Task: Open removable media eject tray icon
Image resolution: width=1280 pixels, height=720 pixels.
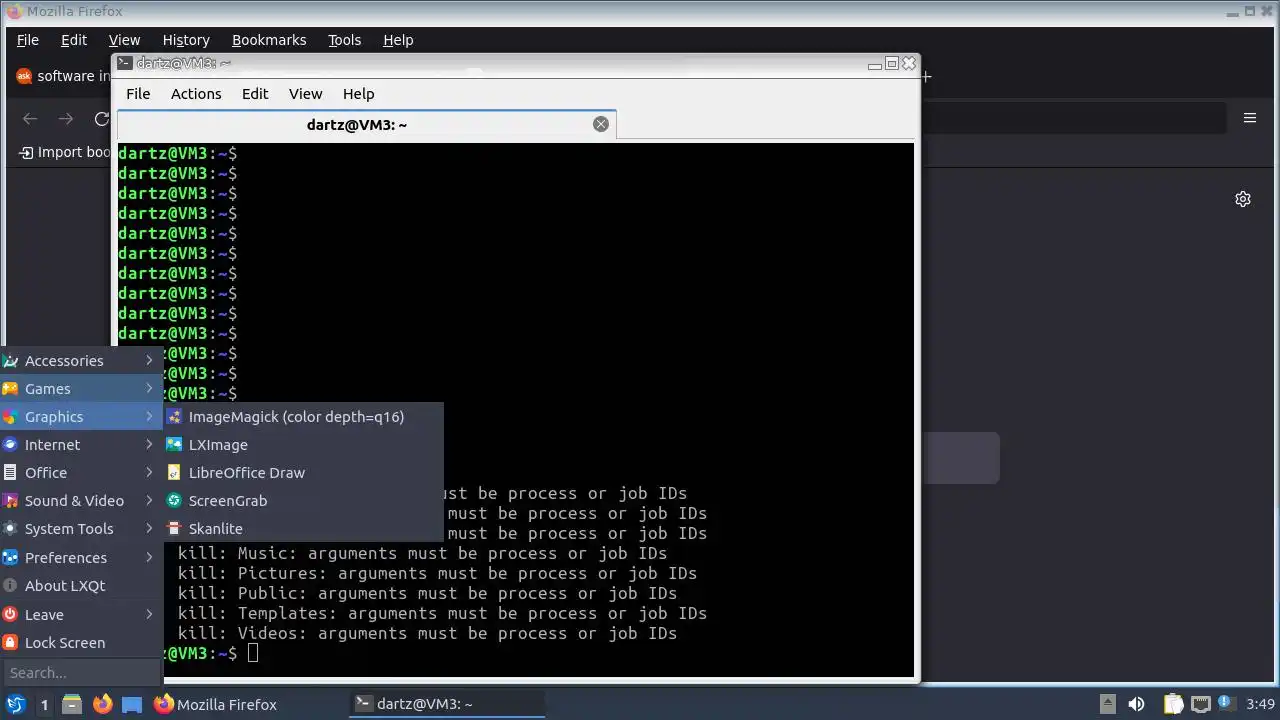Action: coord(1108,704)
